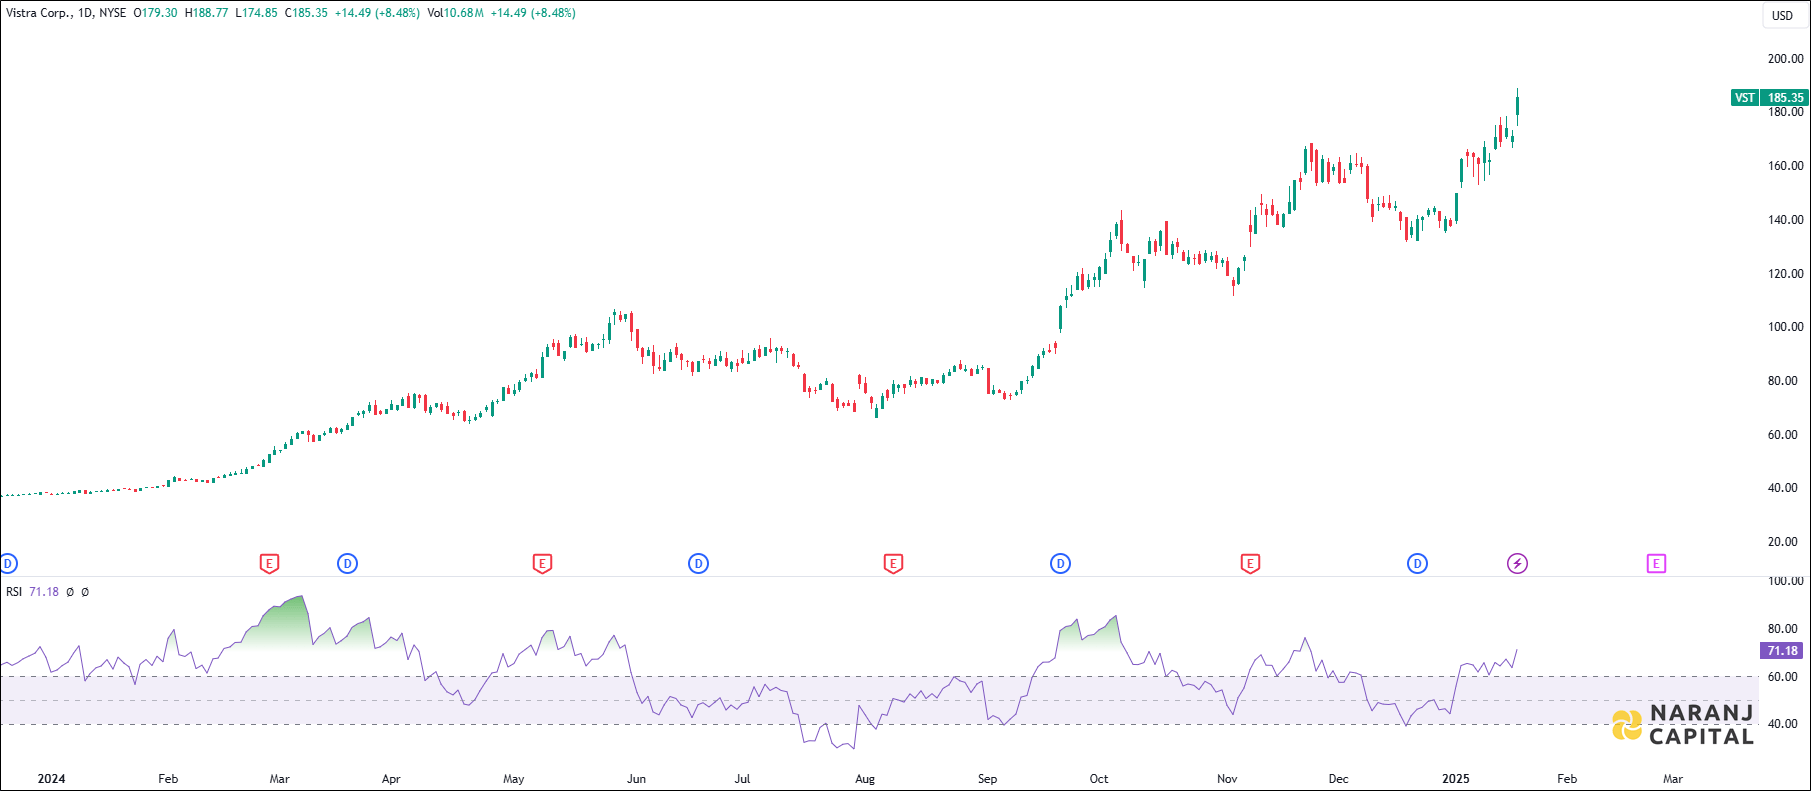Open the August 2024 earnings marker
1811x791 pixels.
click(893, 564)
